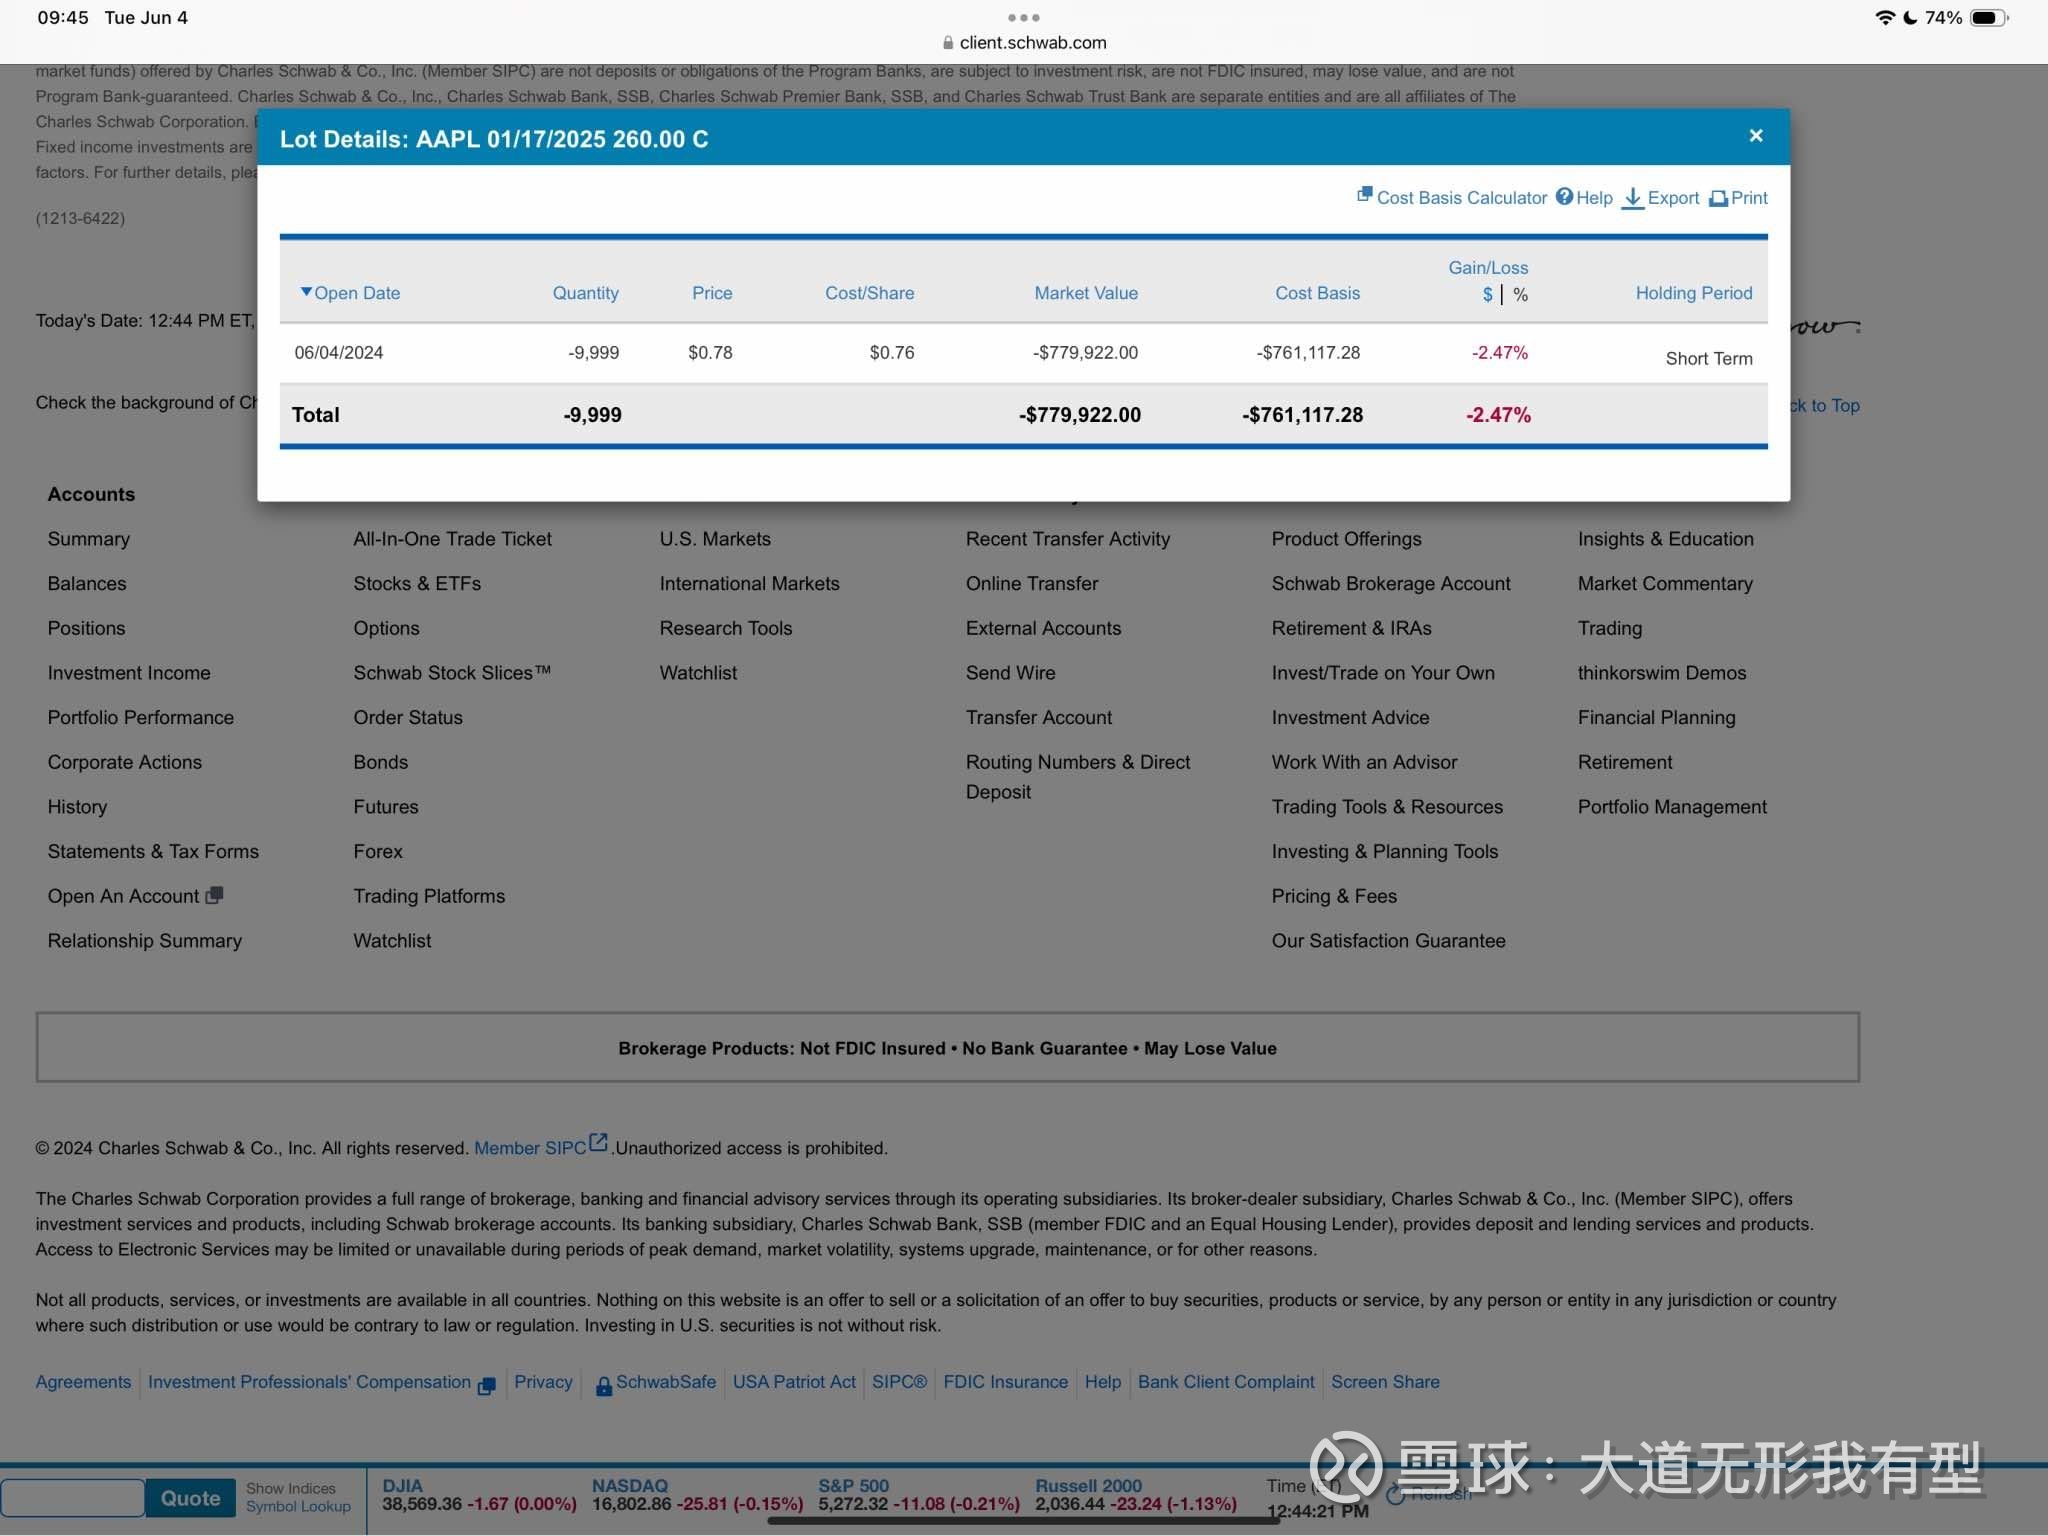Open Symbol Lookup link
Image resolution: width=2048 pixels, height=1536 pixels.
coord(298,1507)
